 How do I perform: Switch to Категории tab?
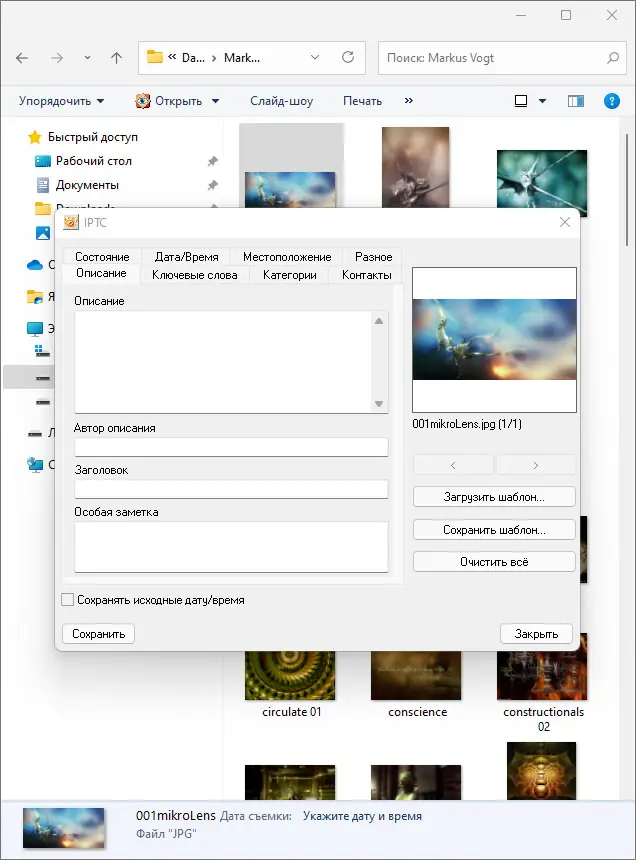click(x=289, y=275)
